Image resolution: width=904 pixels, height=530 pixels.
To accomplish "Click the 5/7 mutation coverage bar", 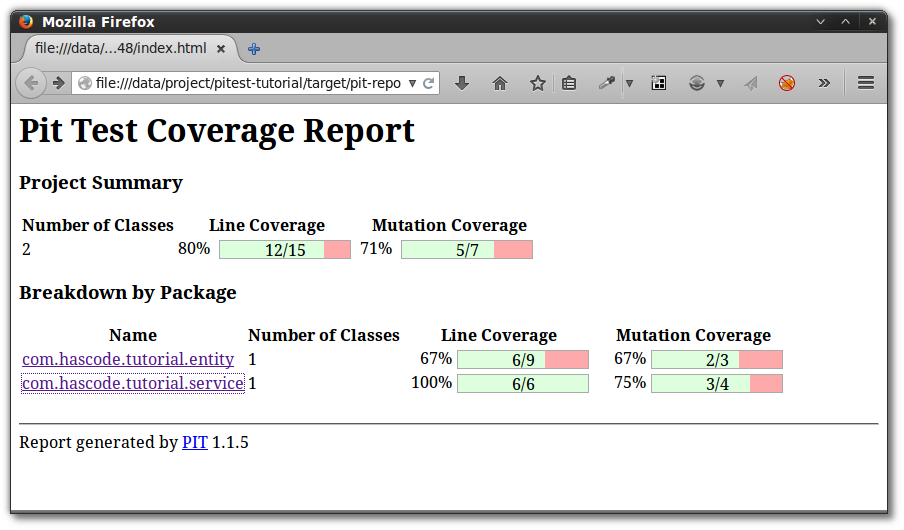I will tap(467, 250).
